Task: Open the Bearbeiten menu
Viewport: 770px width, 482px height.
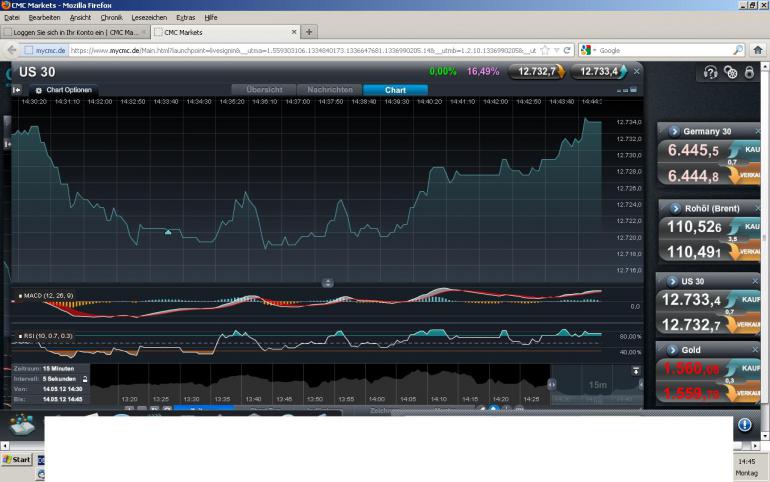Action: [44, 18]
